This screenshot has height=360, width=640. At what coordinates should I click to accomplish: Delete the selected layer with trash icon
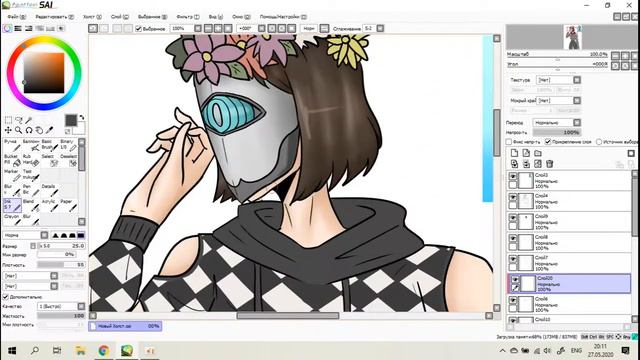click(x=549, y=164)
